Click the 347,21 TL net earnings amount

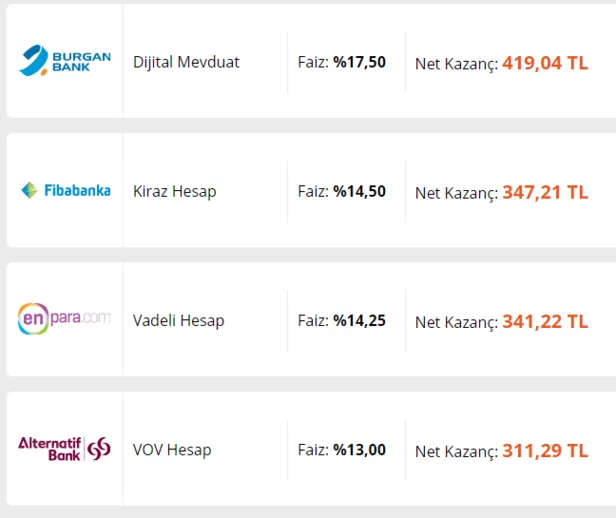(x=545, y=192)
